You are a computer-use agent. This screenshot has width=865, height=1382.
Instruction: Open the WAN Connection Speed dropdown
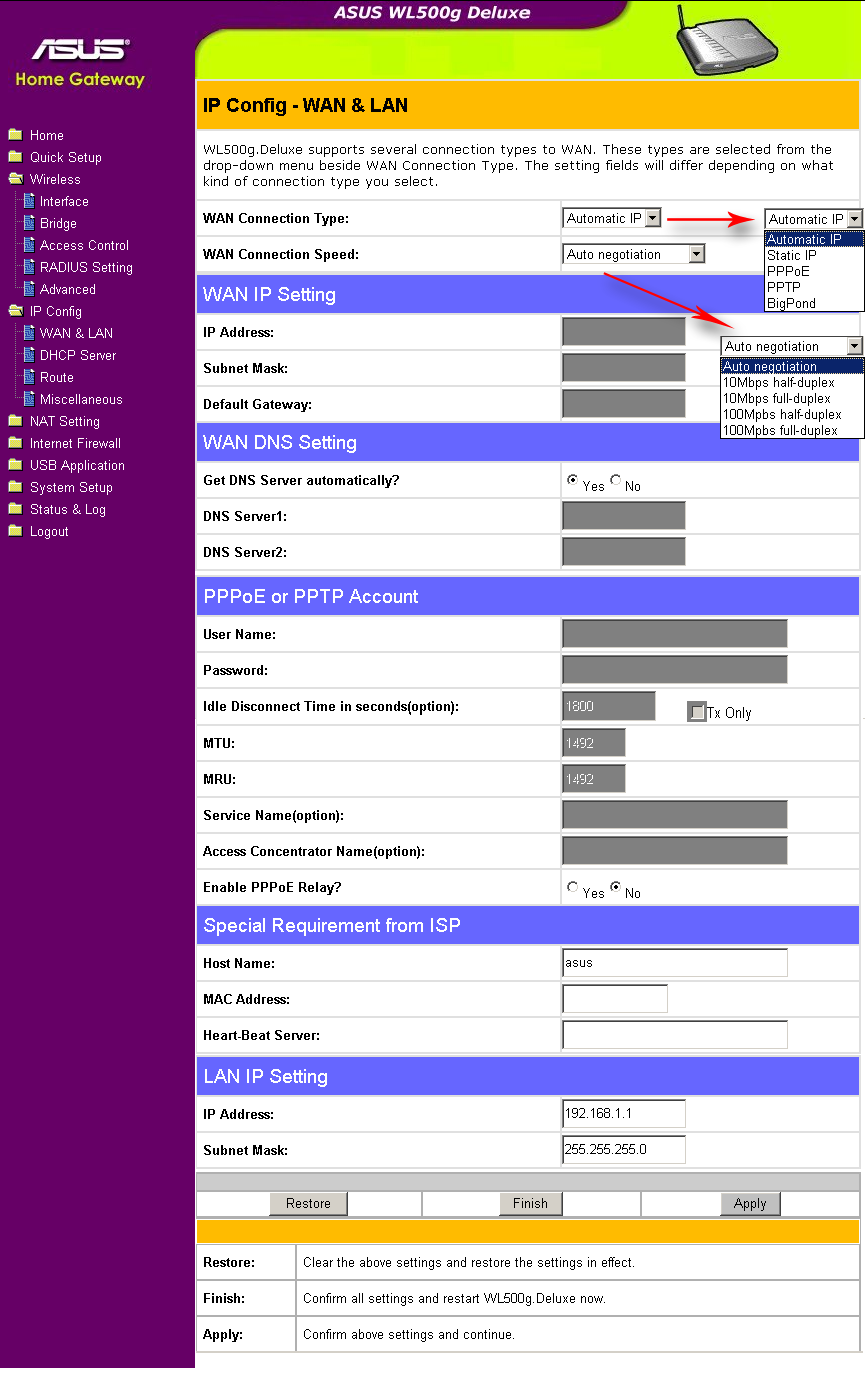[635, 254]
